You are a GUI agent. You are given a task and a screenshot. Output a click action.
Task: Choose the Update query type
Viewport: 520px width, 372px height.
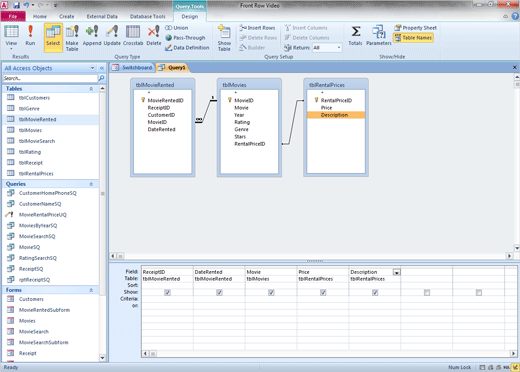pos(112,35)
